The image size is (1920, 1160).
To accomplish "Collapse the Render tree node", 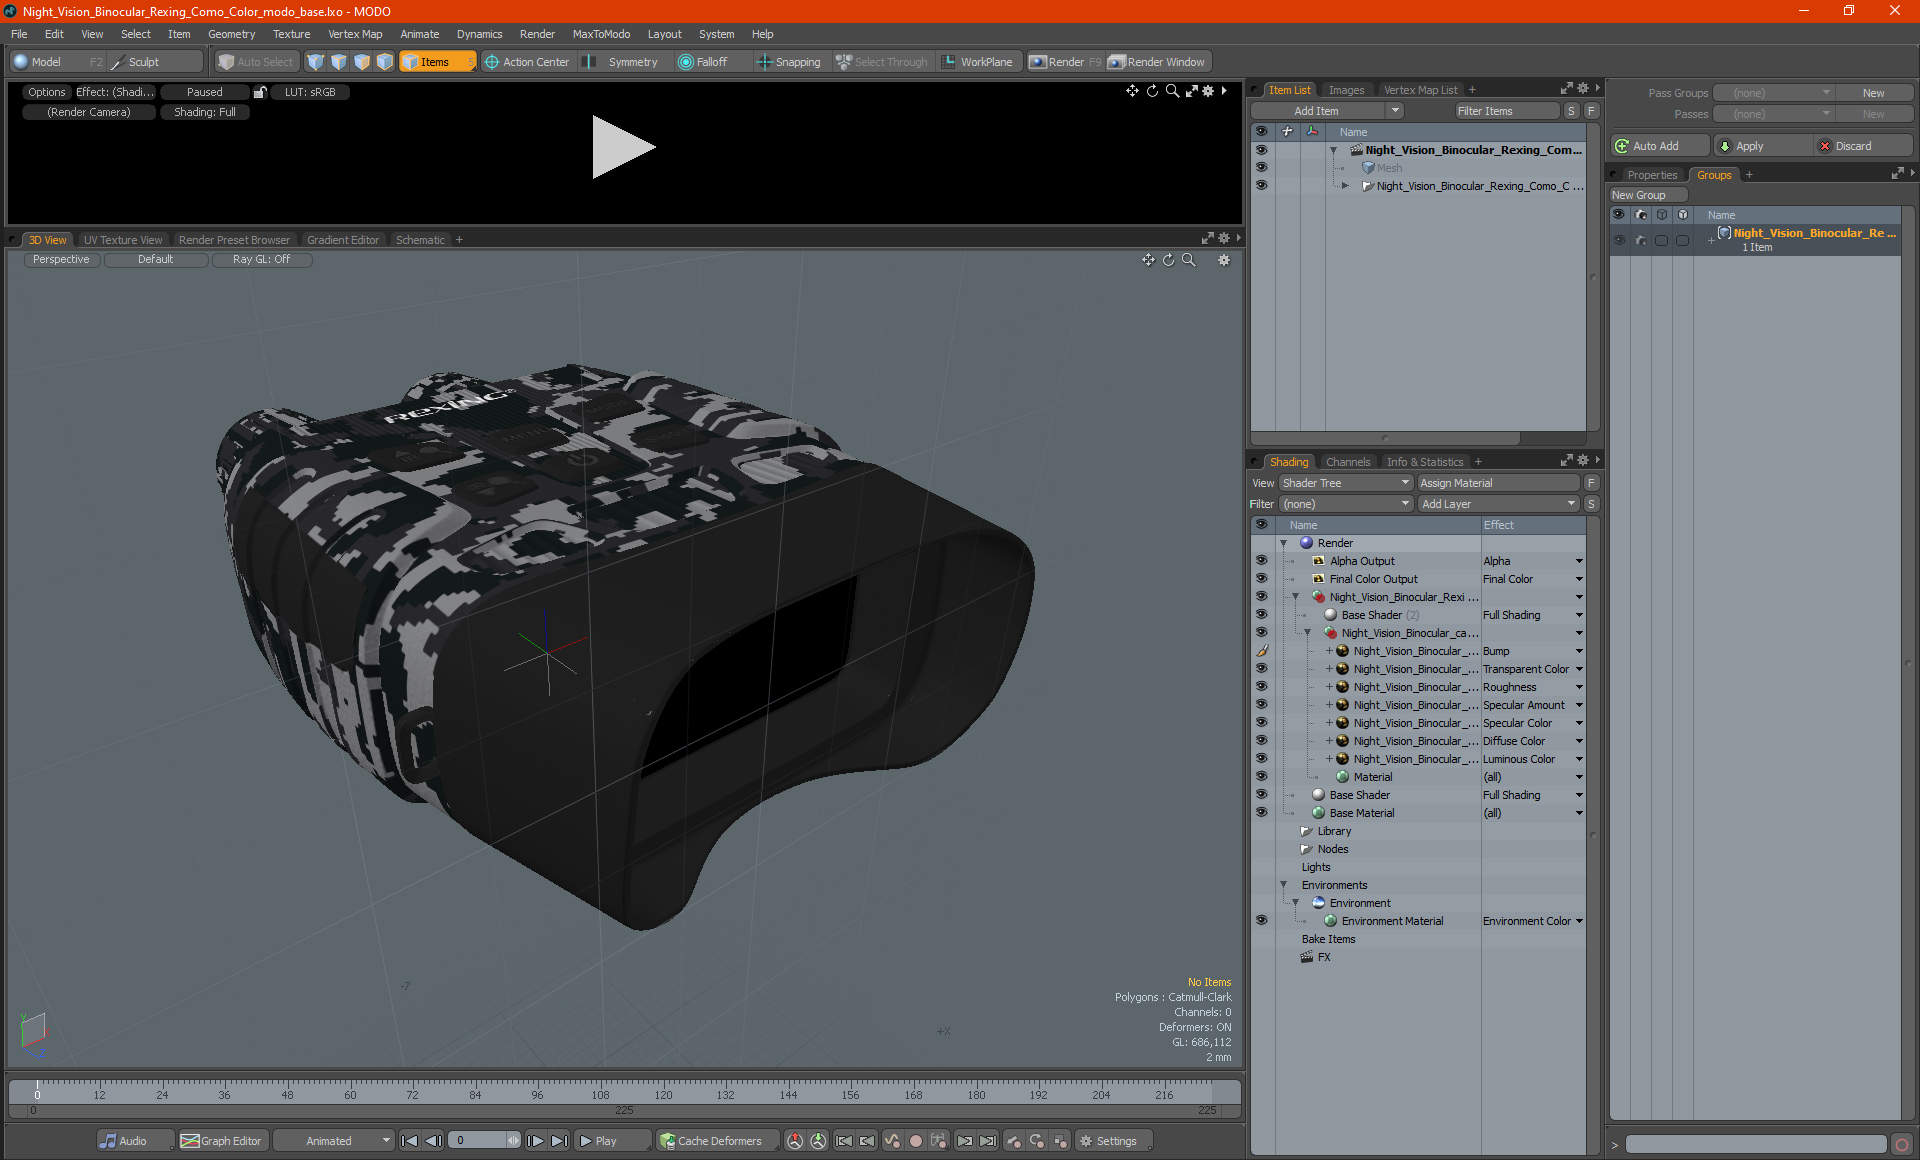I will click(1284, 543).
